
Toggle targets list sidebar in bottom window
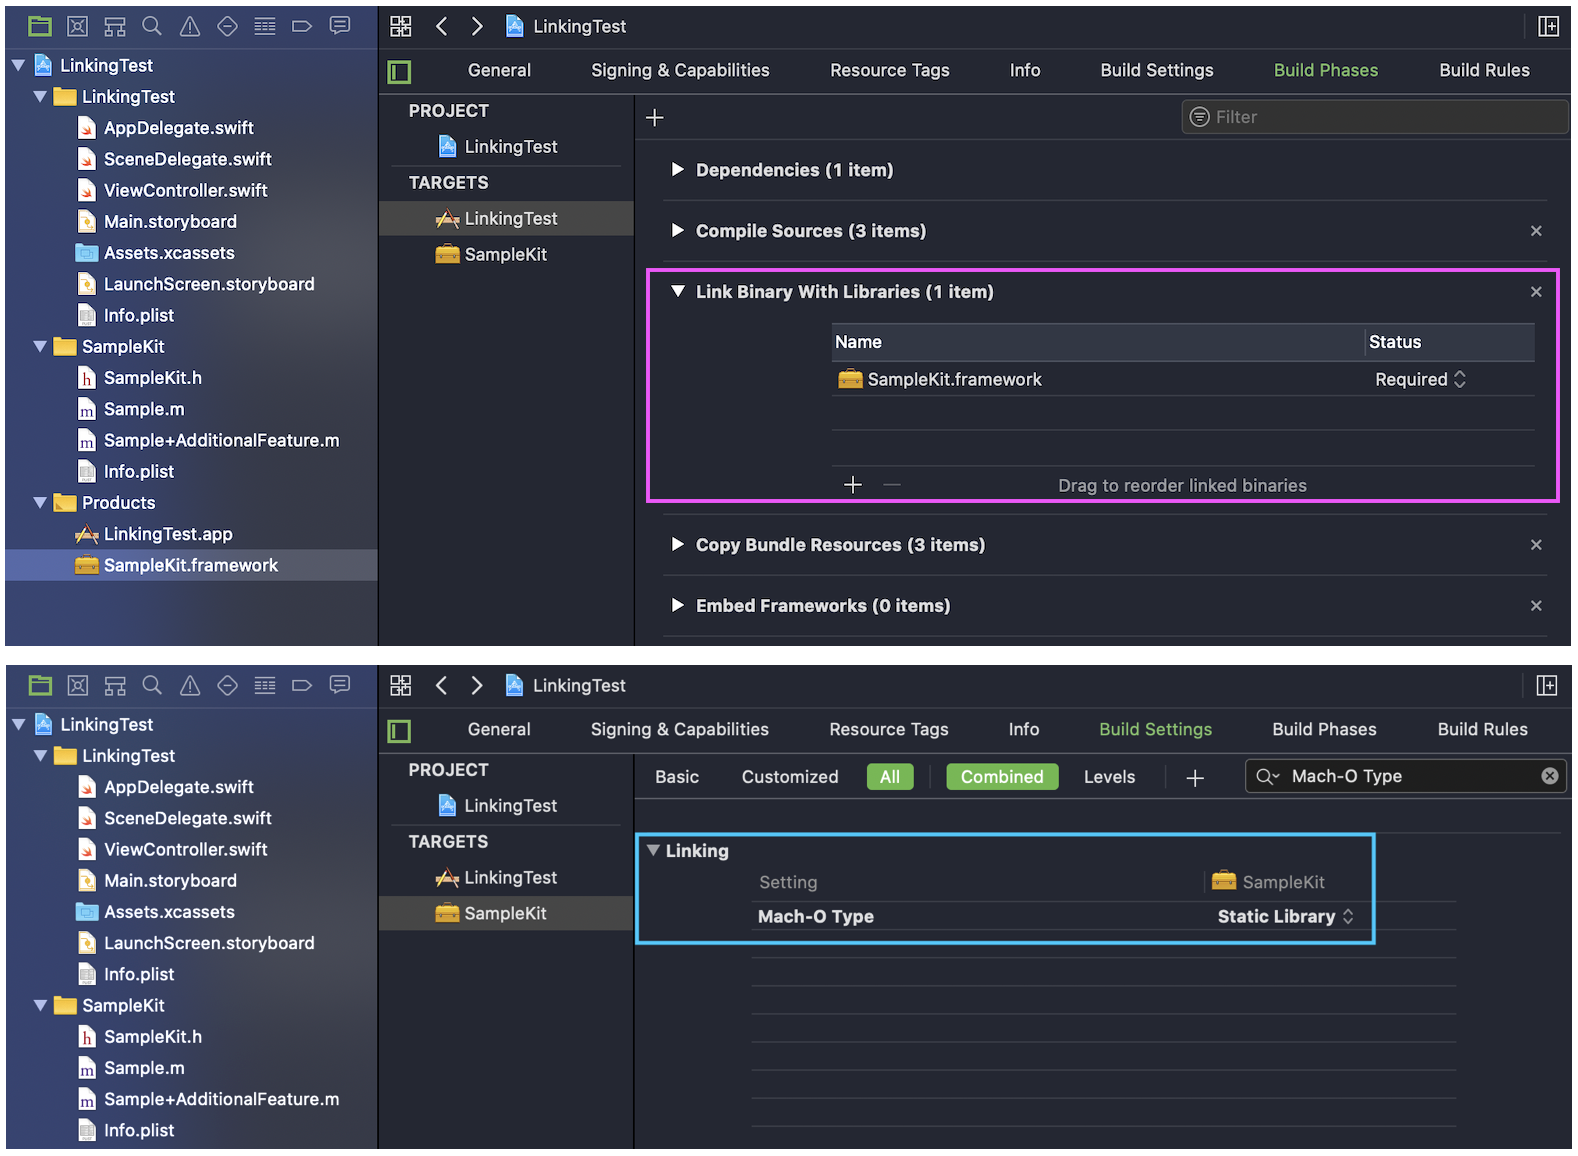[x=399, y=731]
